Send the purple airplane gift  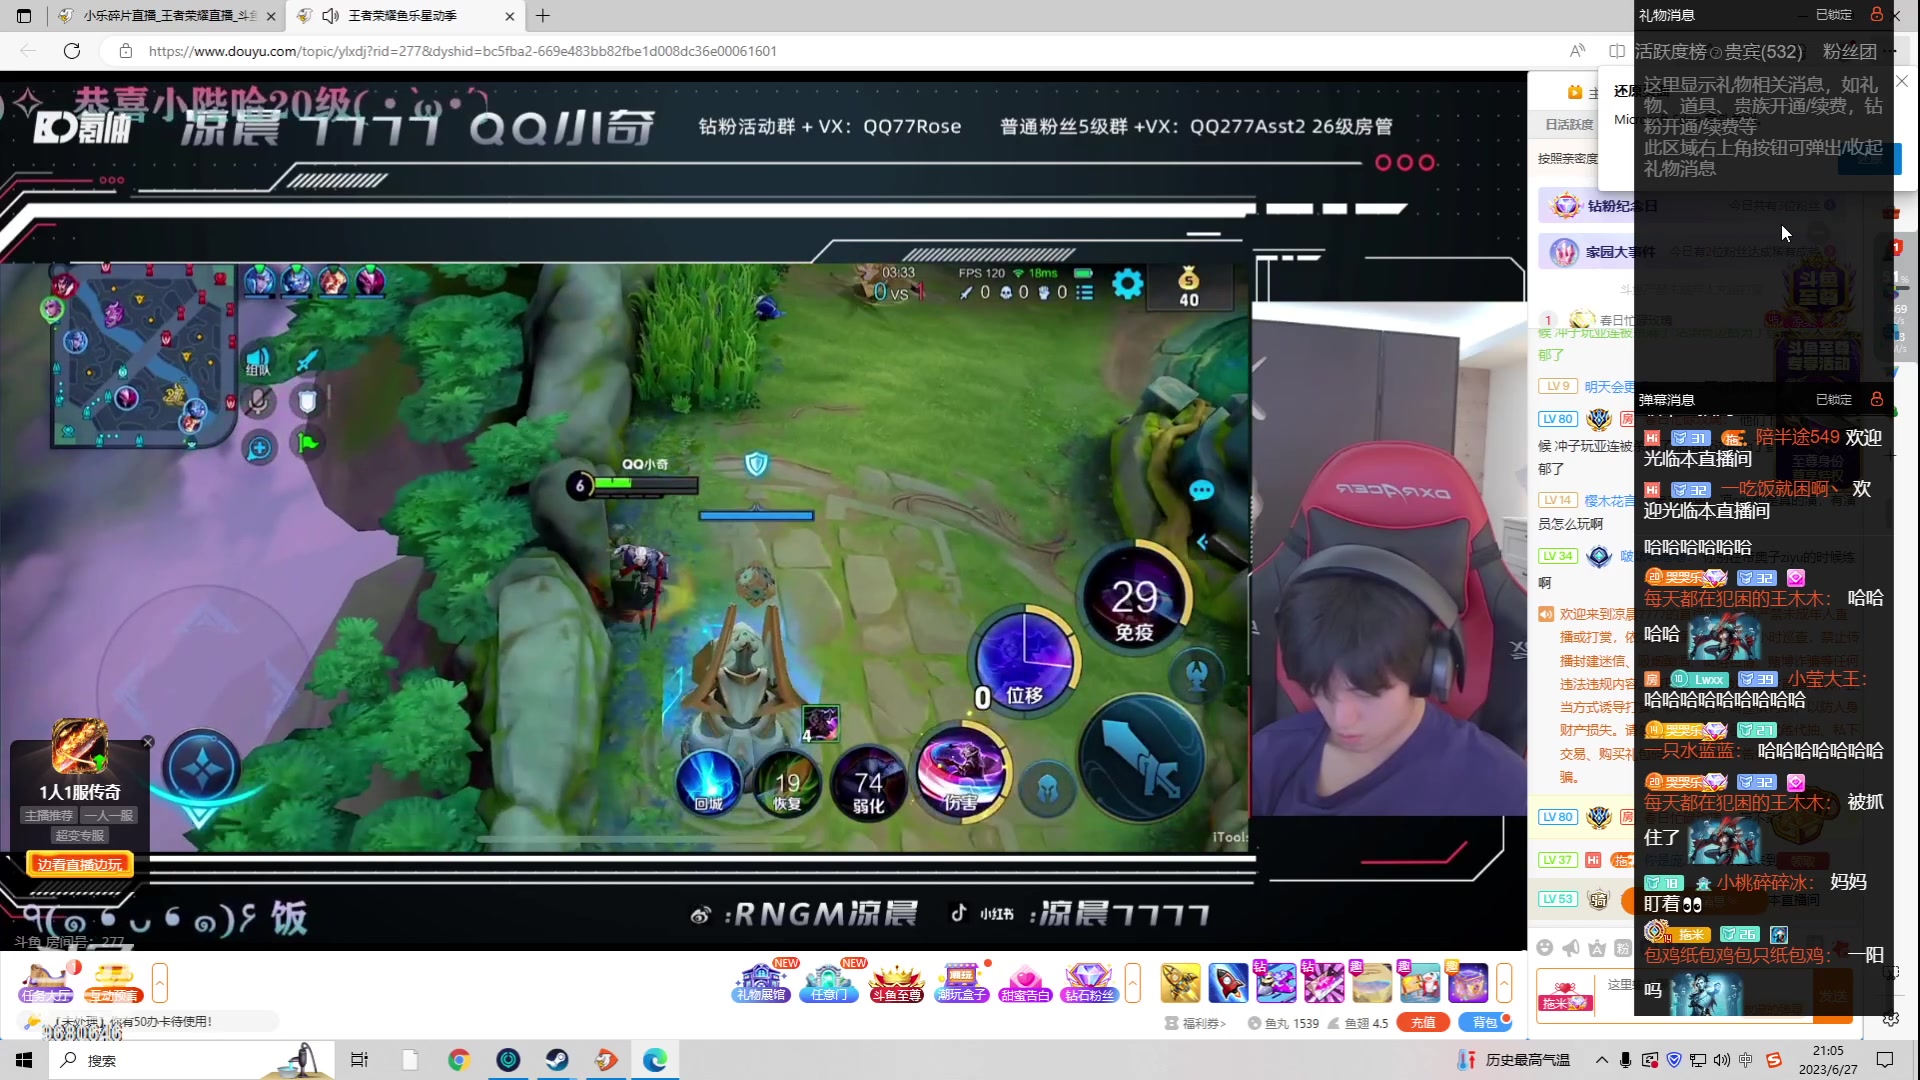pos(1276,983)
